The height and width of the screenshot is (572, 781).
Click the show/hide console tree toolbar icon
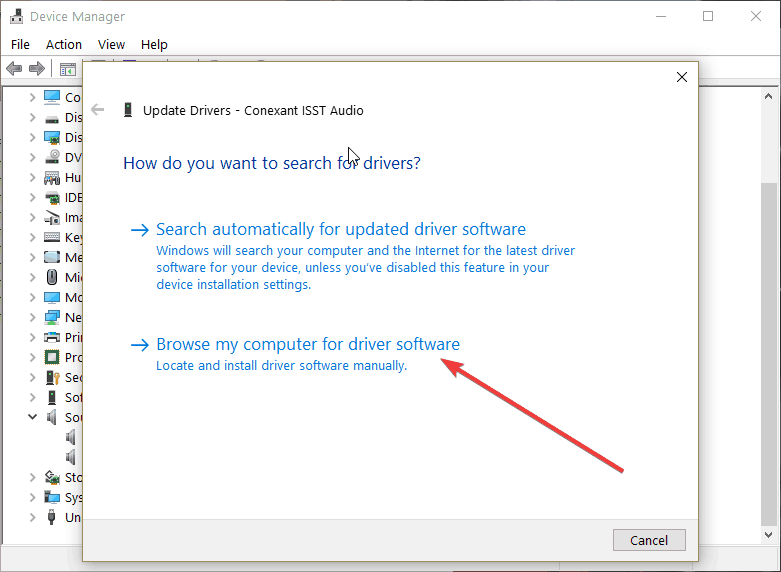(67, 69)
